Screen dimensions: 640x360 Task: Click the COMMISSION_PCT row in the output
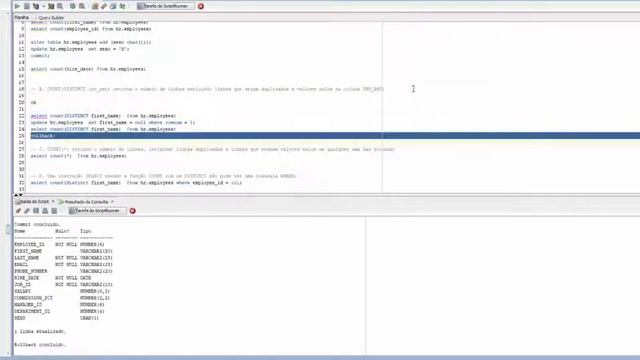coord(62,298)
